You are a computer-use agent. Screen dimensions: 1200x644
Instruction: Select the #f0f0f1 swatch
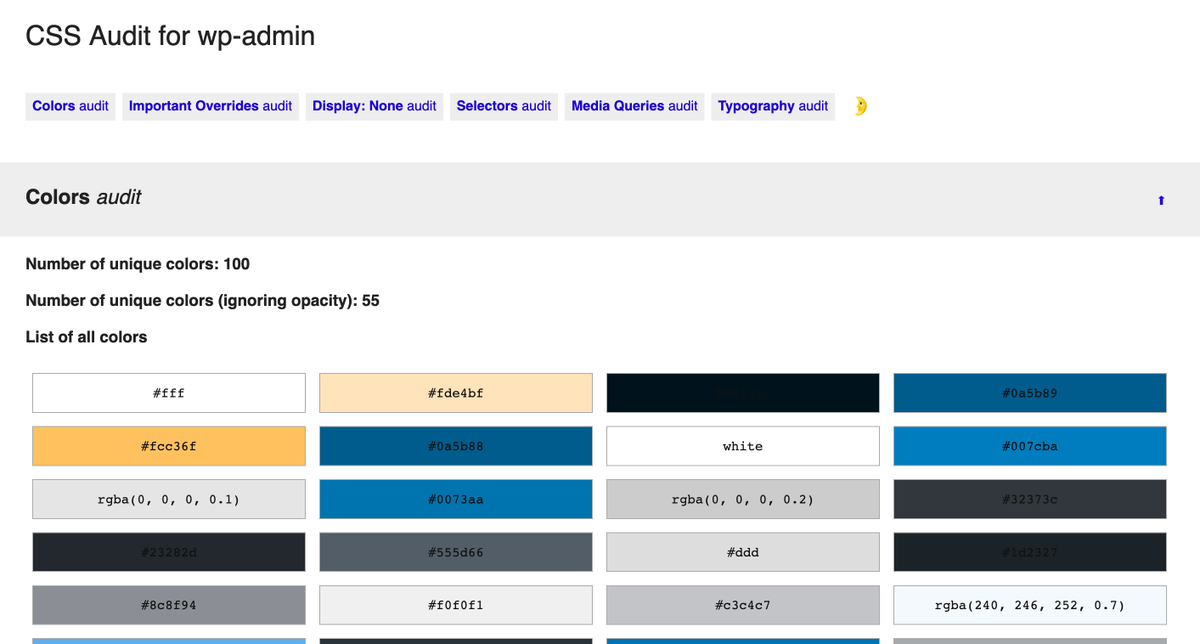tap(456, 605)
